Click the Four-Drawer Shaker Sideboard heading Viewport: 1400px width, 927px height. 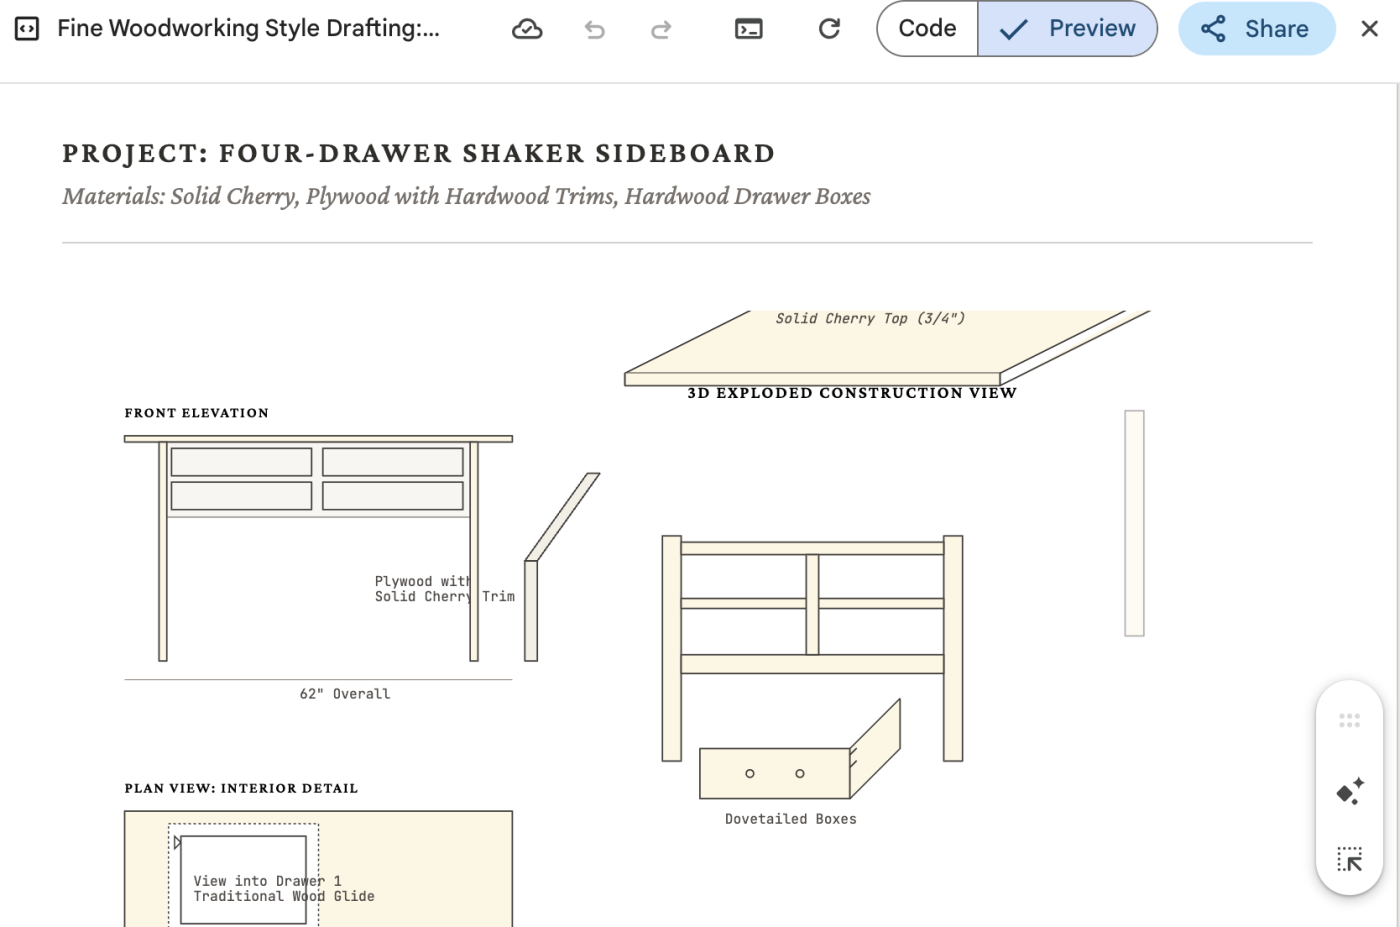418,154
